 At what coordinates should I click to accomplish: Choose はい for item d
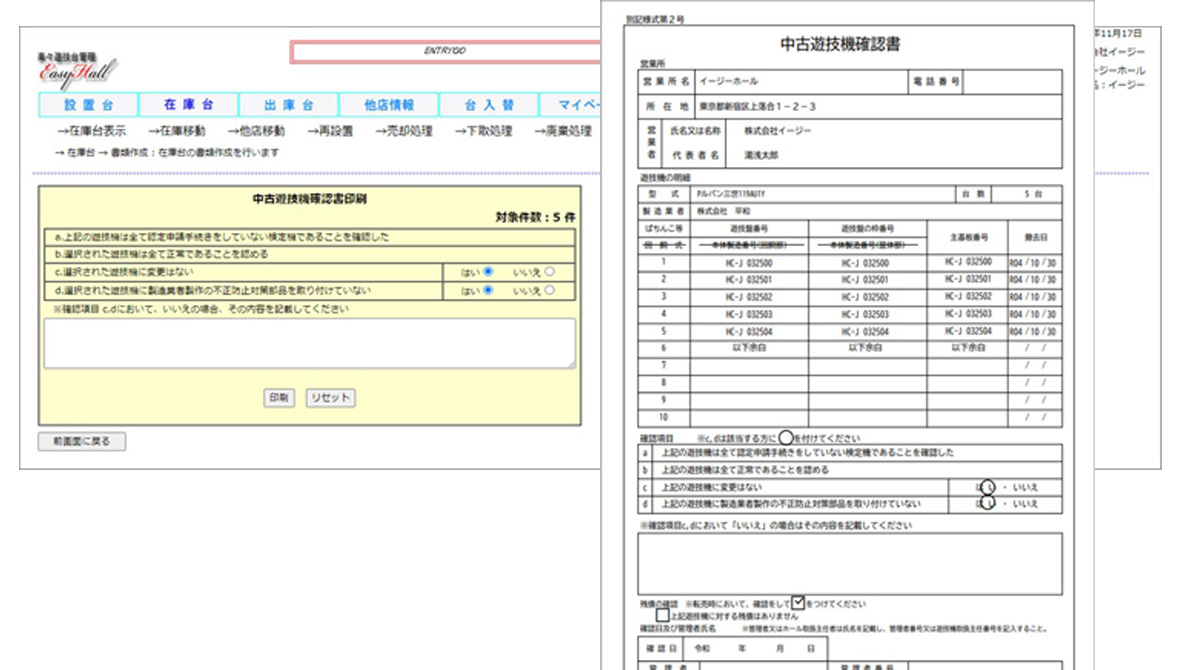[x=488, y=291]
